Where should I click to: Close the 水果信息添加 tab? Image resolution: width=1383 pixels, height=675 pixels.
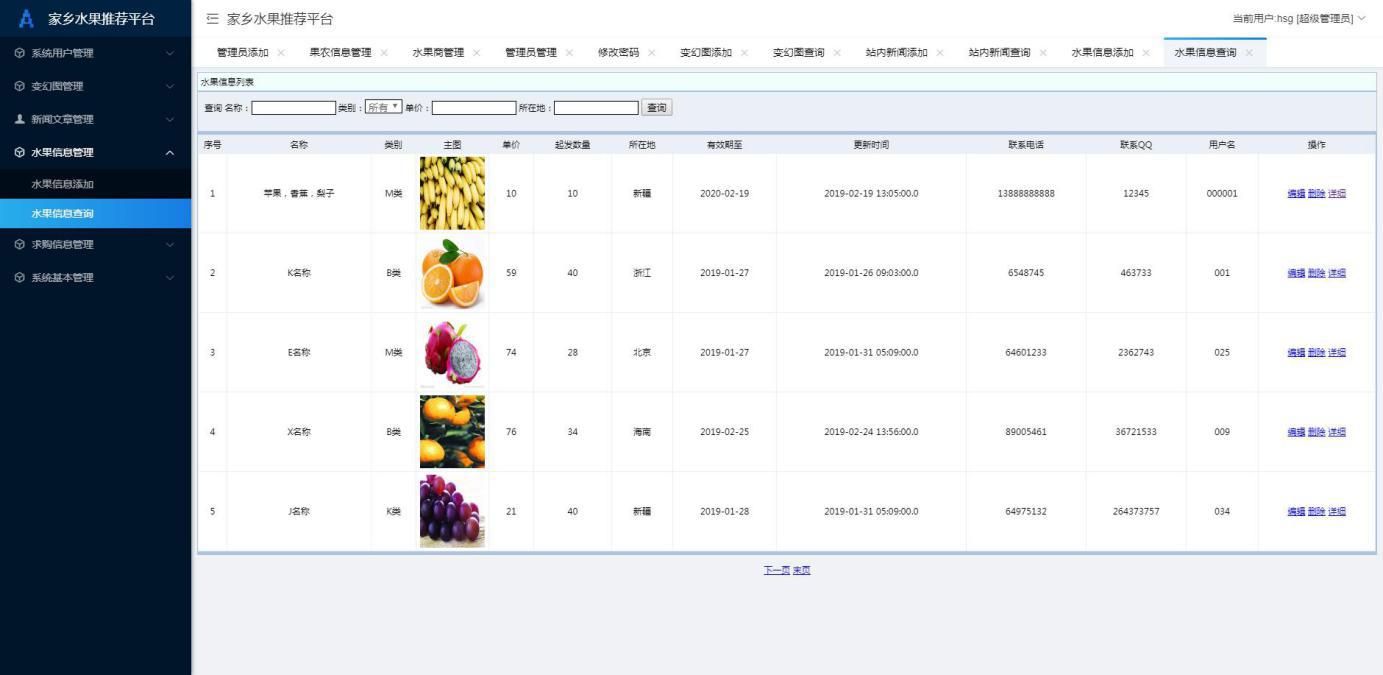click(1146, 53)
